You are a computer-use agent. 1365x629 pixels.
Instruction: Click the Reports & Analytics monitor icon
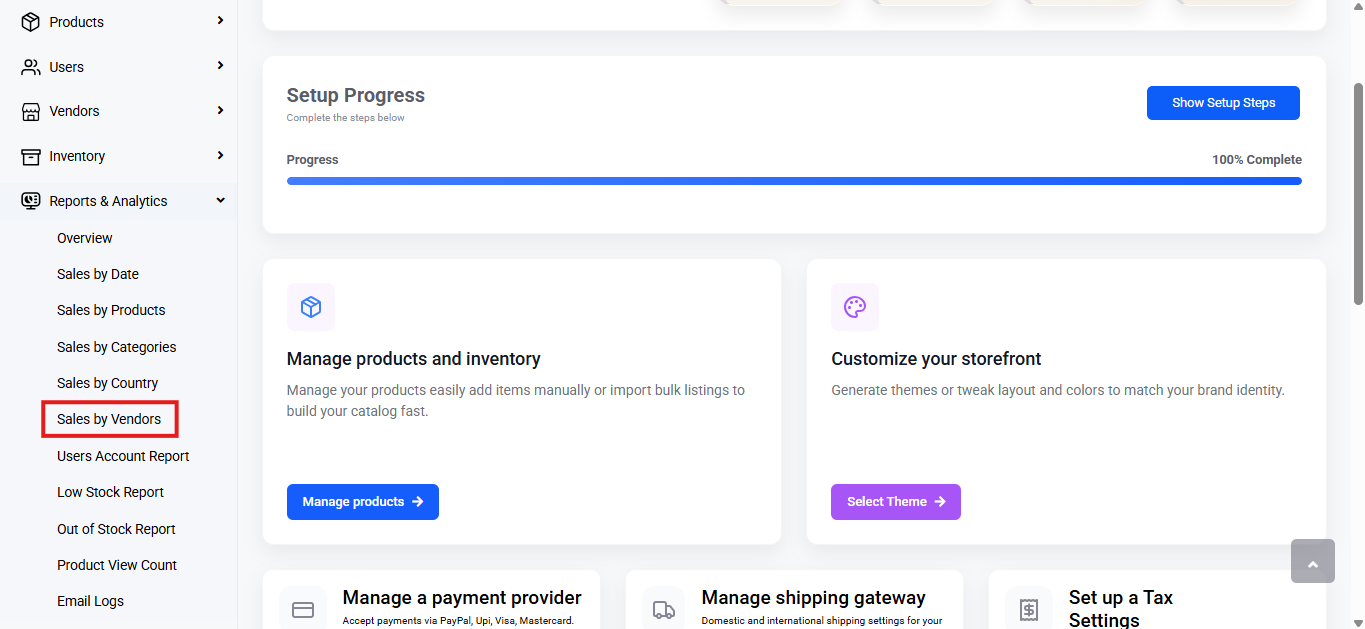(x=31, y=201)
